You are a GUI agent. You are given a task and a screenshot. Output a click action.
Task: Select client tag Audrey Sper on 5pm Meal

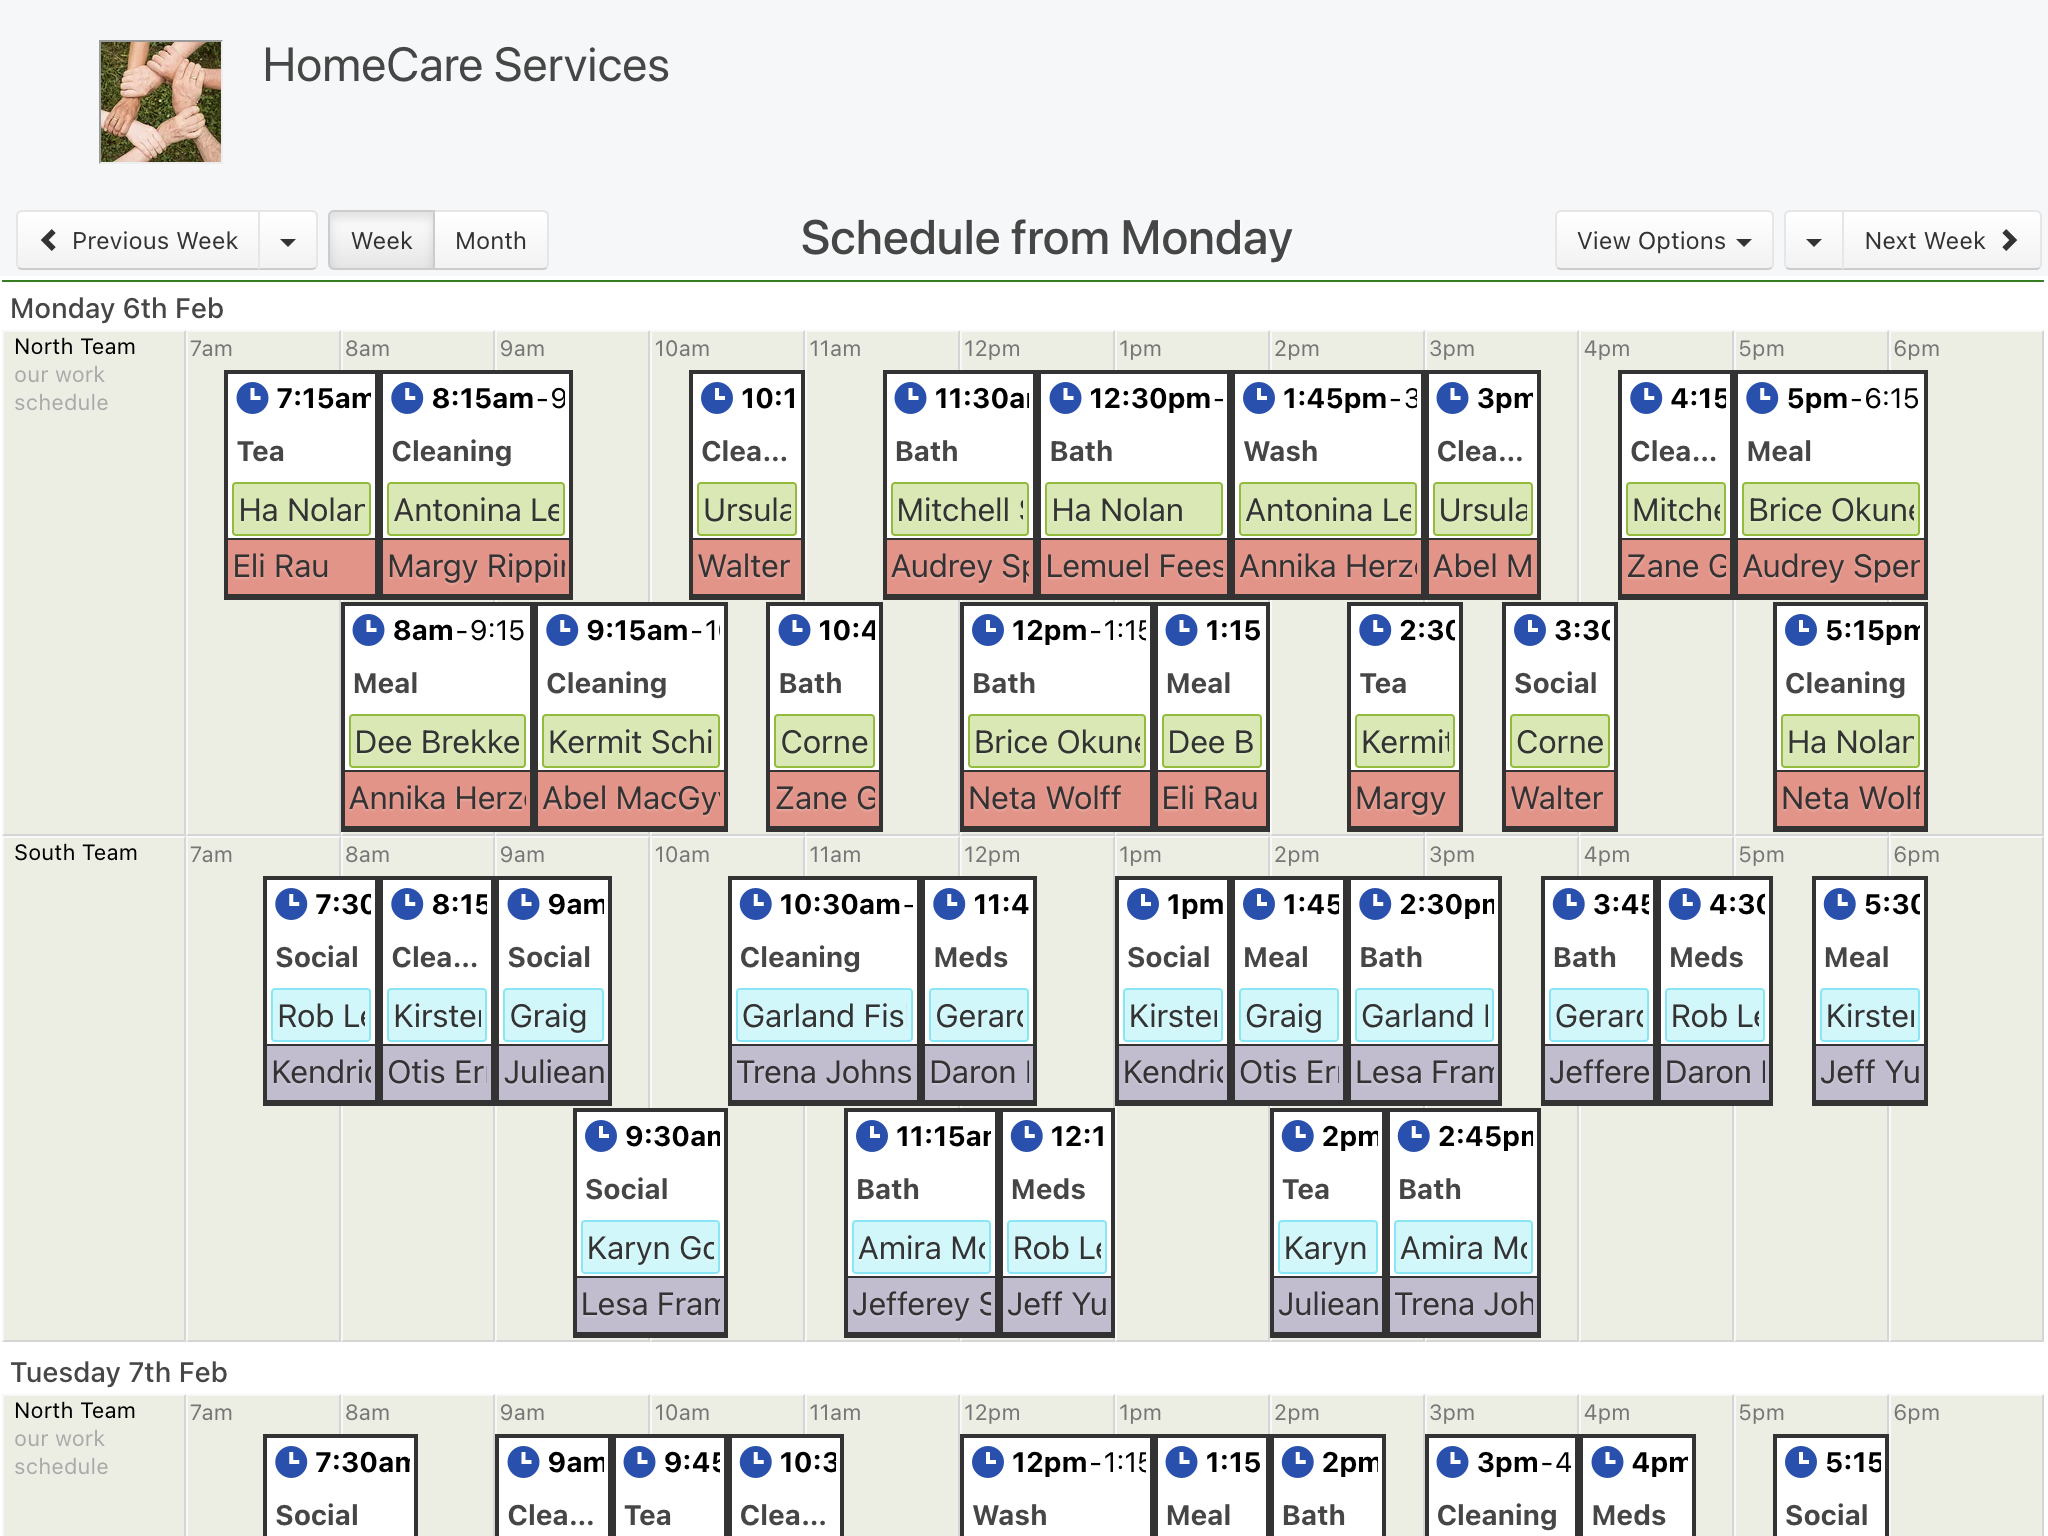[1831, 566]
